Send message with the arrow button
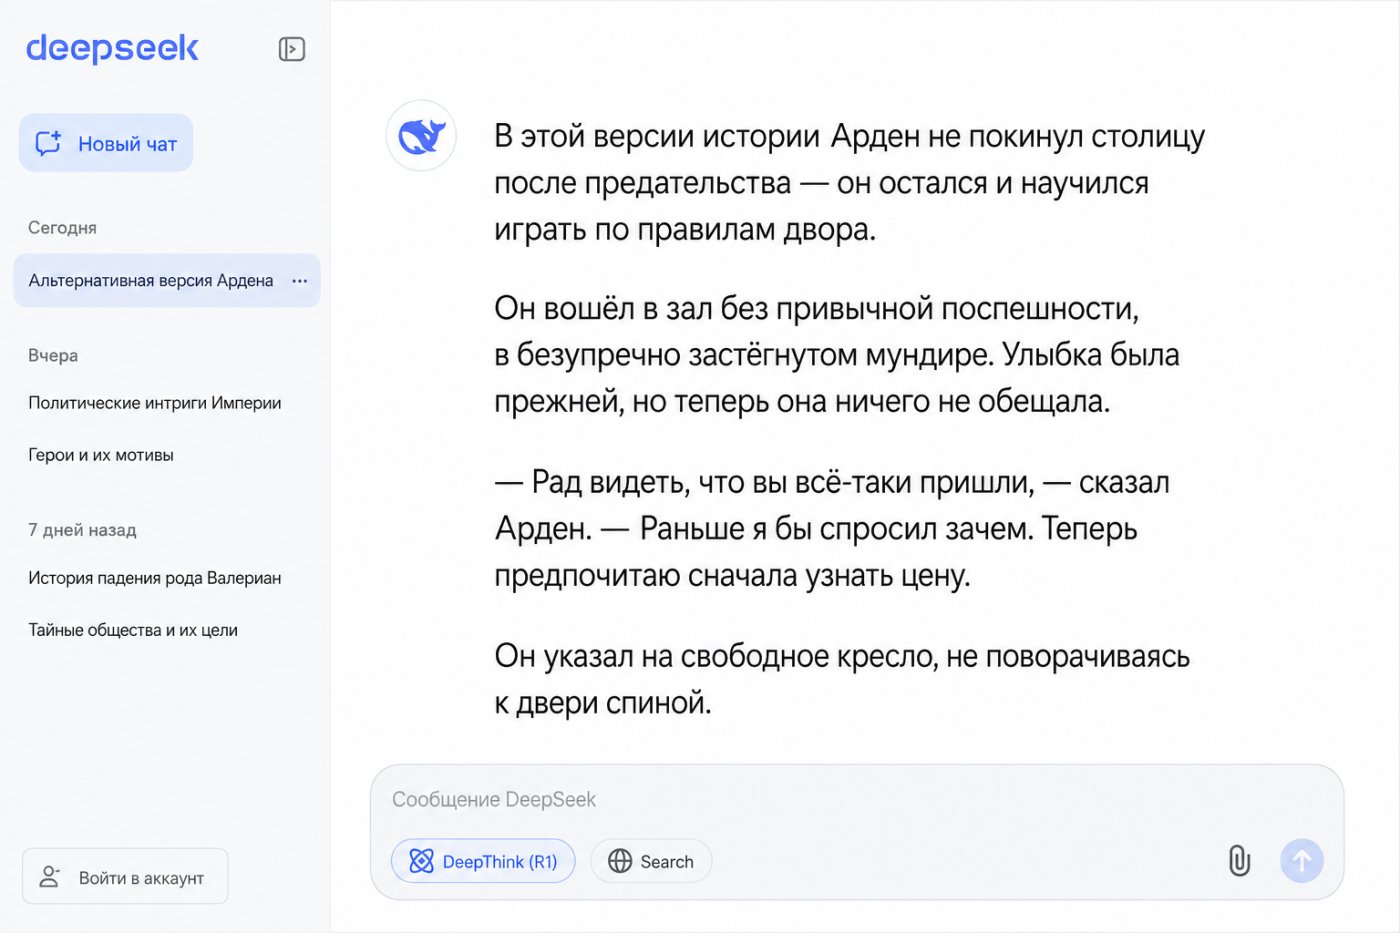Image resolution: width=1400 pixels, height=933 pixels. pyautogui.click(x=1302, y=860)
